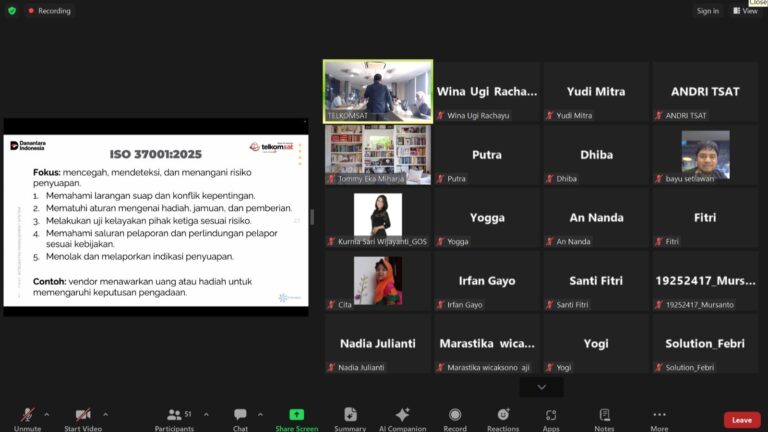Select Yogga participant tile
The width and height of the screenshot is (768, 432).
coord(487,217)
